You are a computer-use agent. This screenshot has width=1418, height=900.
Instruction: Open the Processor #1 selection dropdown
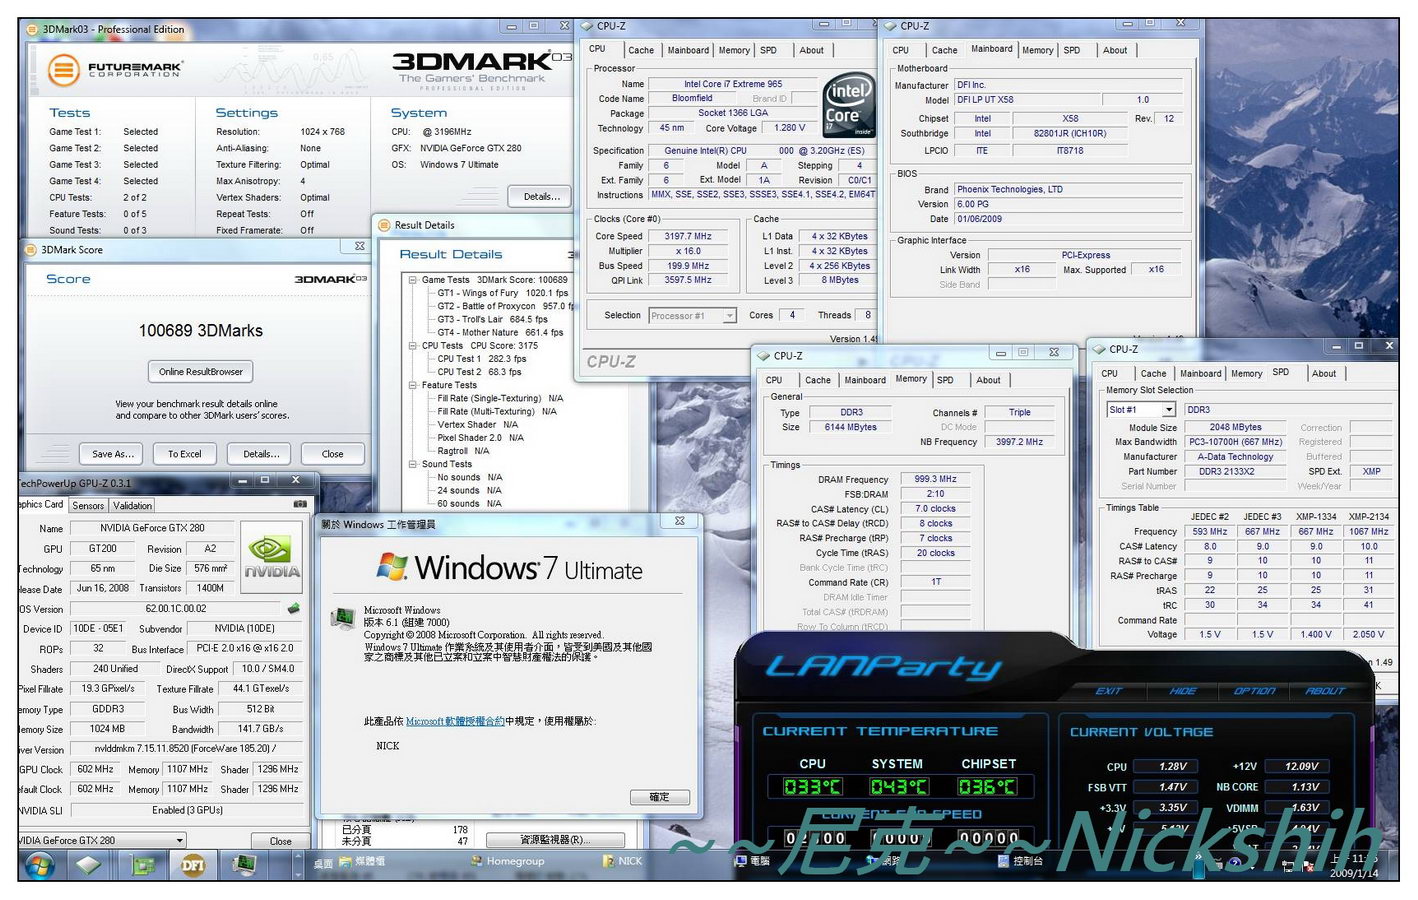pyautogui.click(x=729, y=316)
